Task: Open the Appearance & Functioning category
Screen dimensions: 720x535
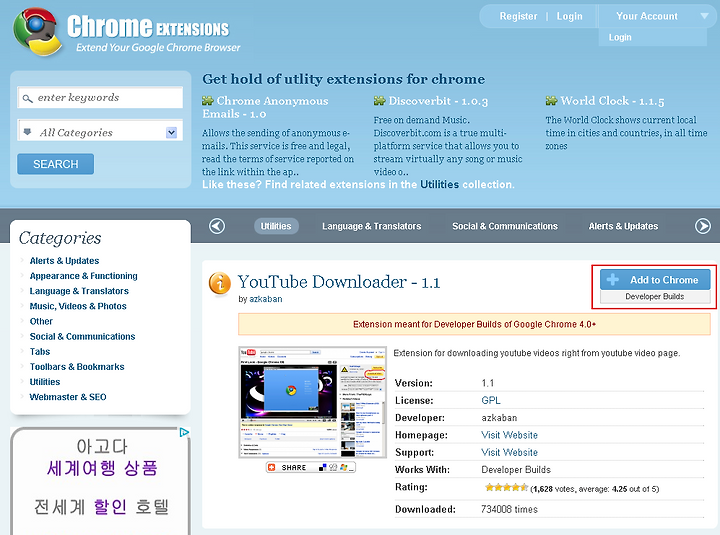Action: pyautogui.click(x=84, y=276)
